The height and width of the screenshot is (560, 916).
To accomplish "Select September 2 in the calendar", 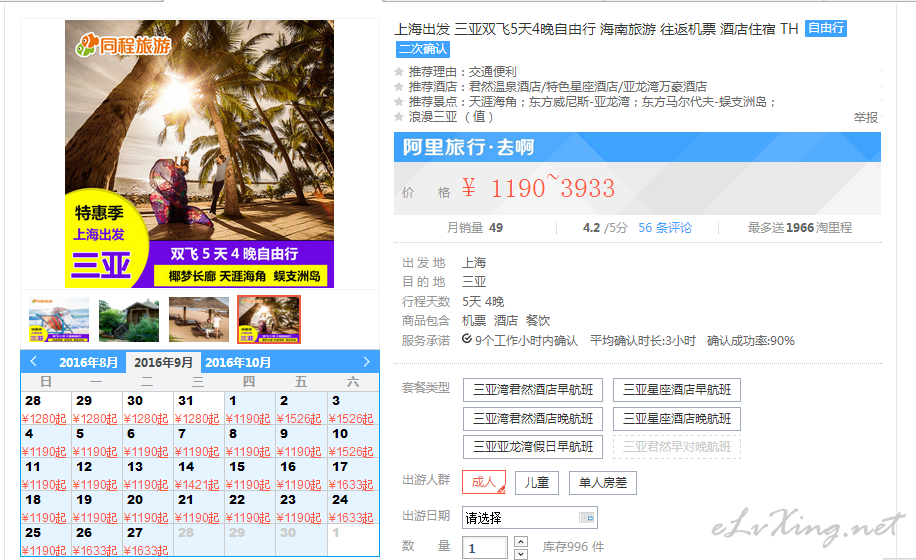I will (300, 409).
